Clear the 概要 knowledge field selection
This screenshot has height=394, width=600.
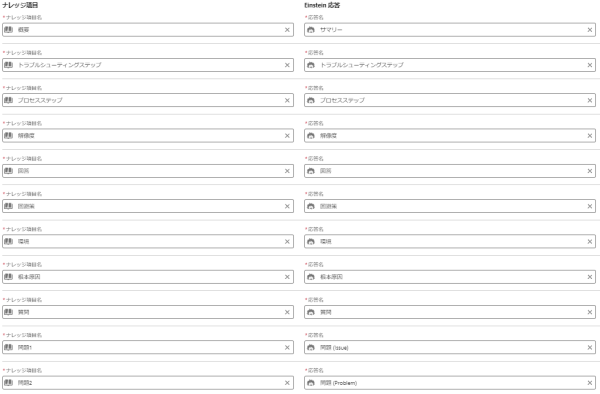(x=287, y=30)
